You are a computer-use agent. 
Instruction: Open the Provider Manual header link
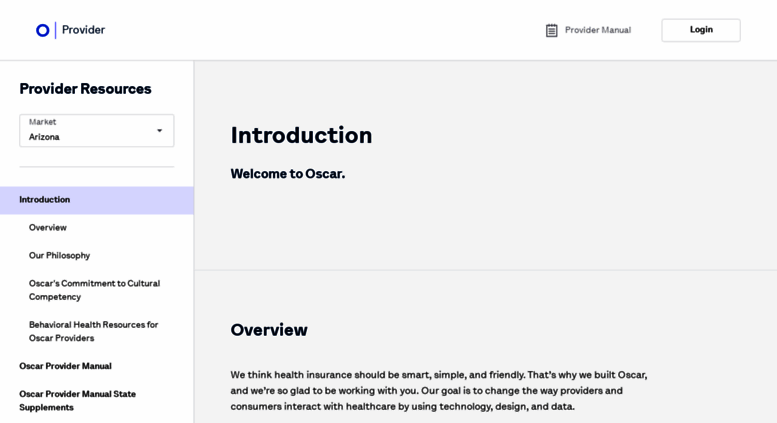point(597,30)
